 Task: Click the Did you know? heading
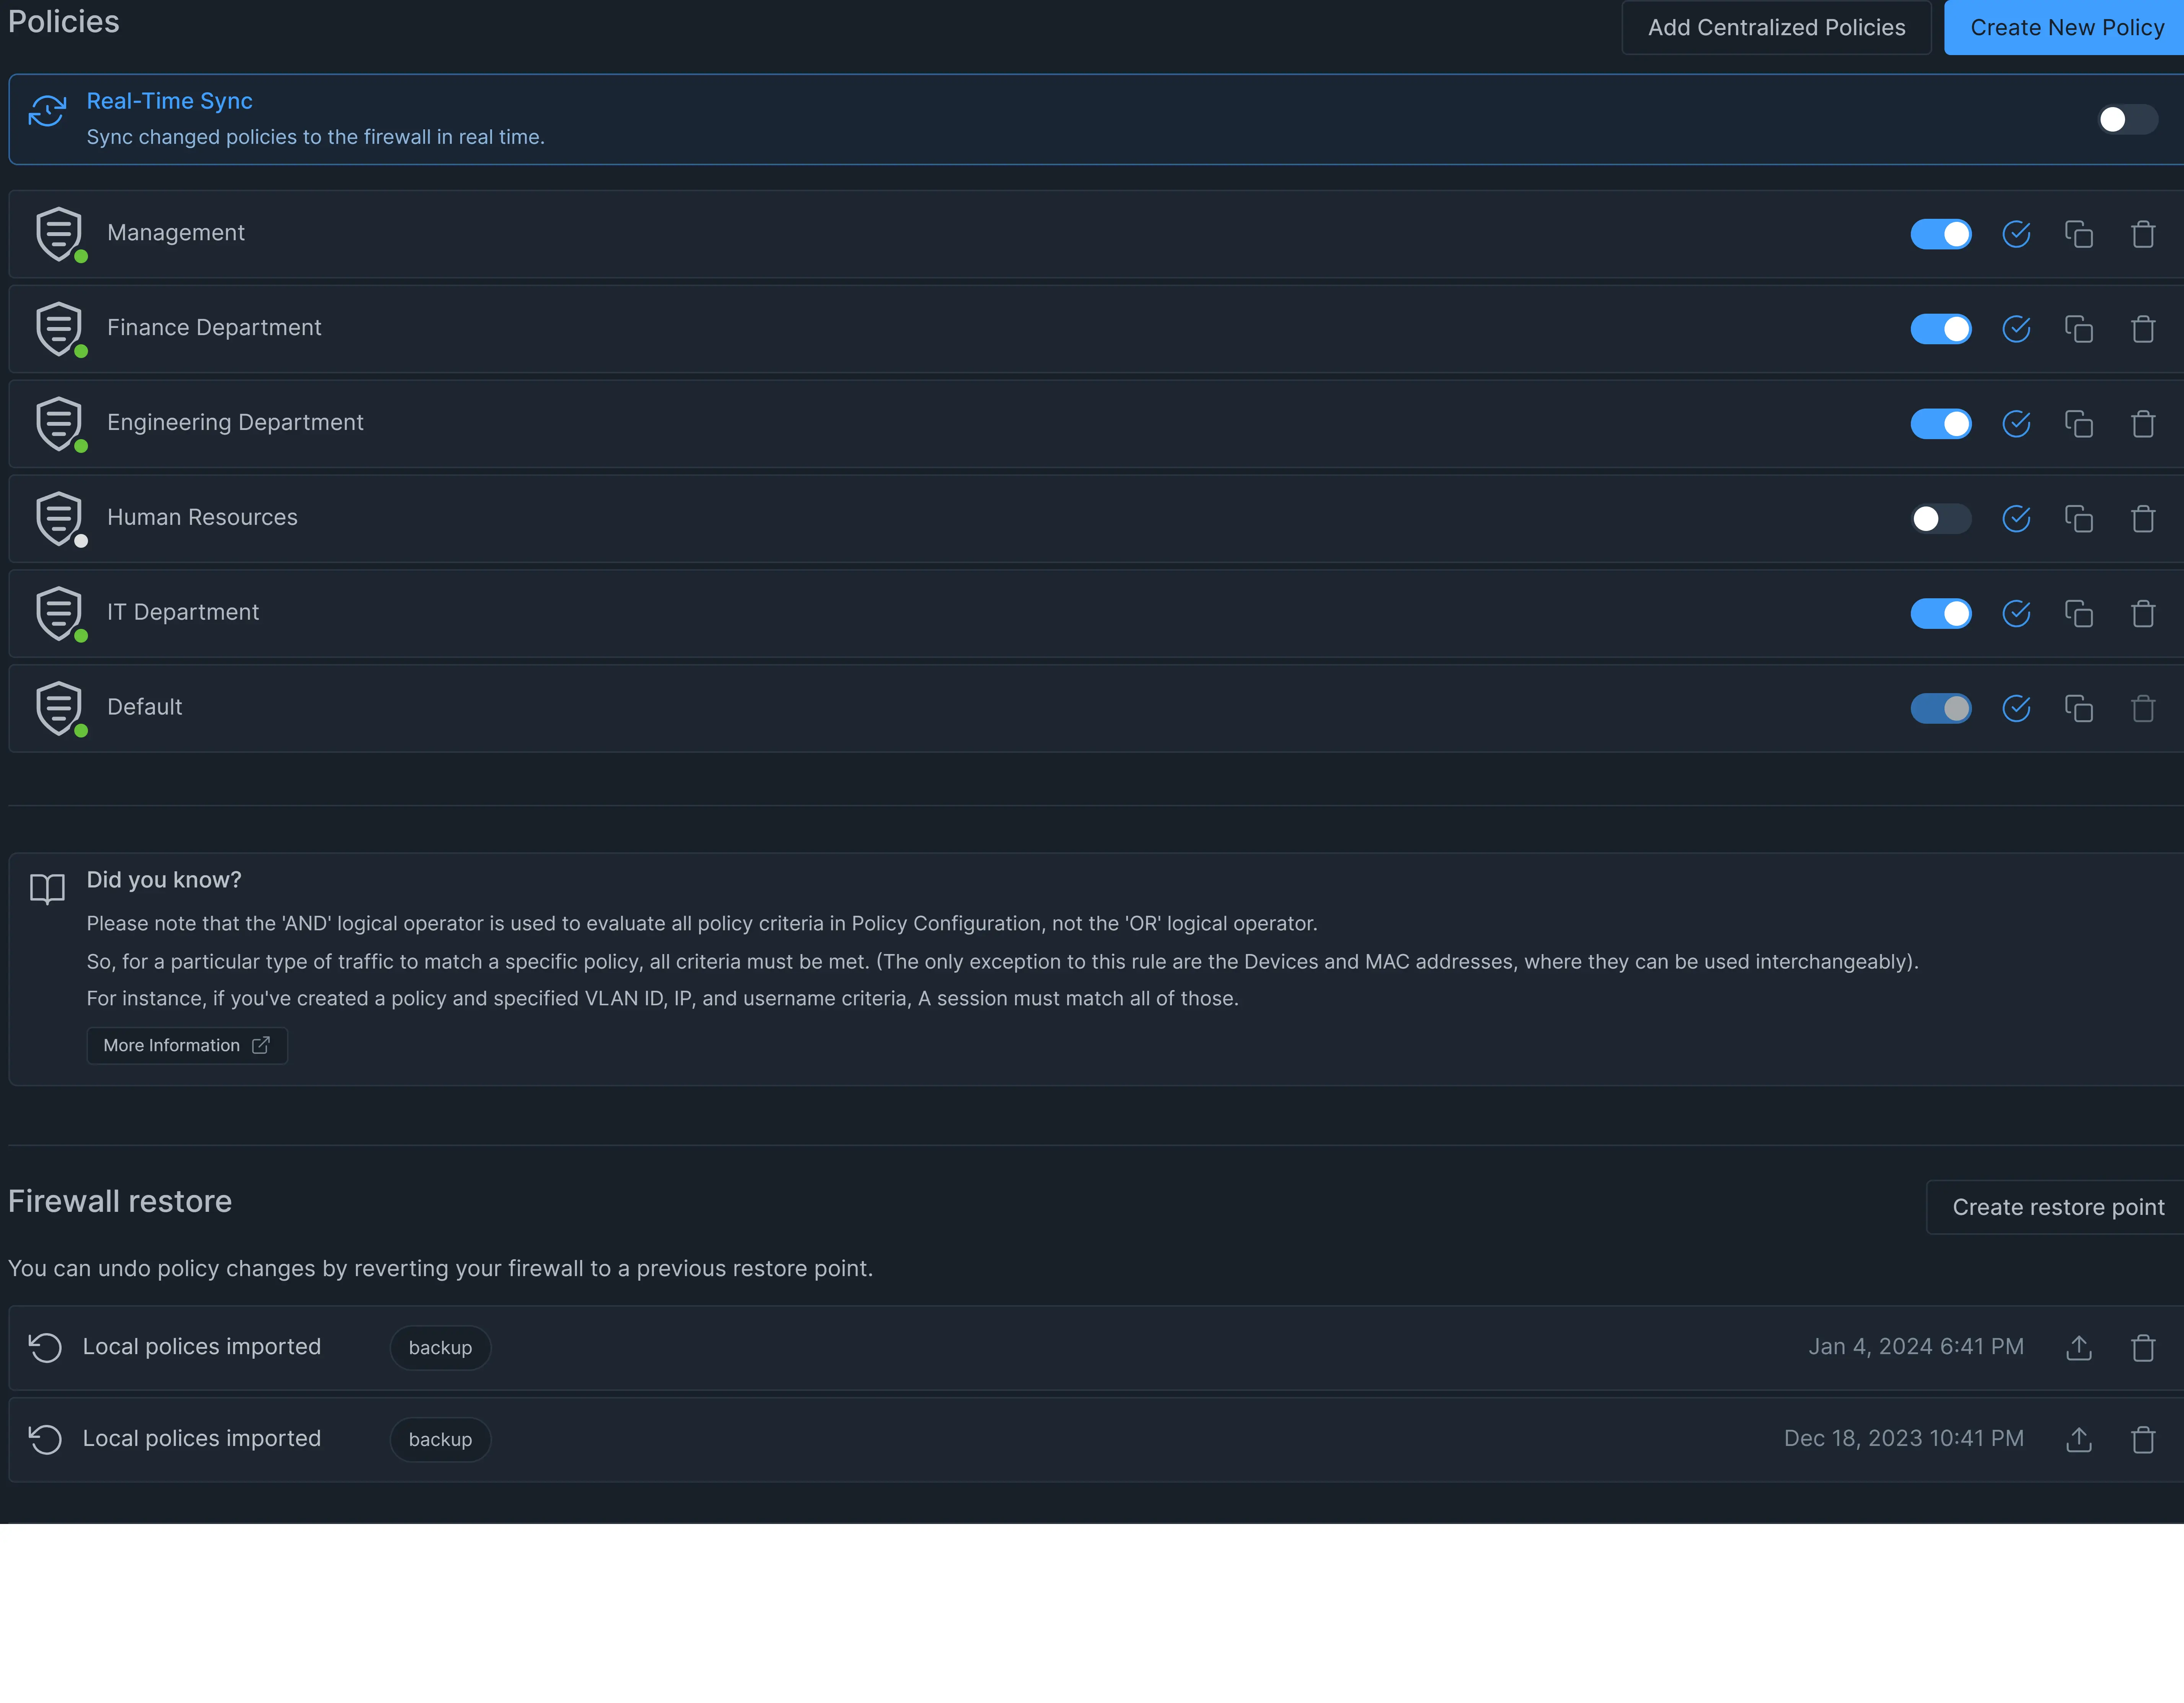pos(164,880)
